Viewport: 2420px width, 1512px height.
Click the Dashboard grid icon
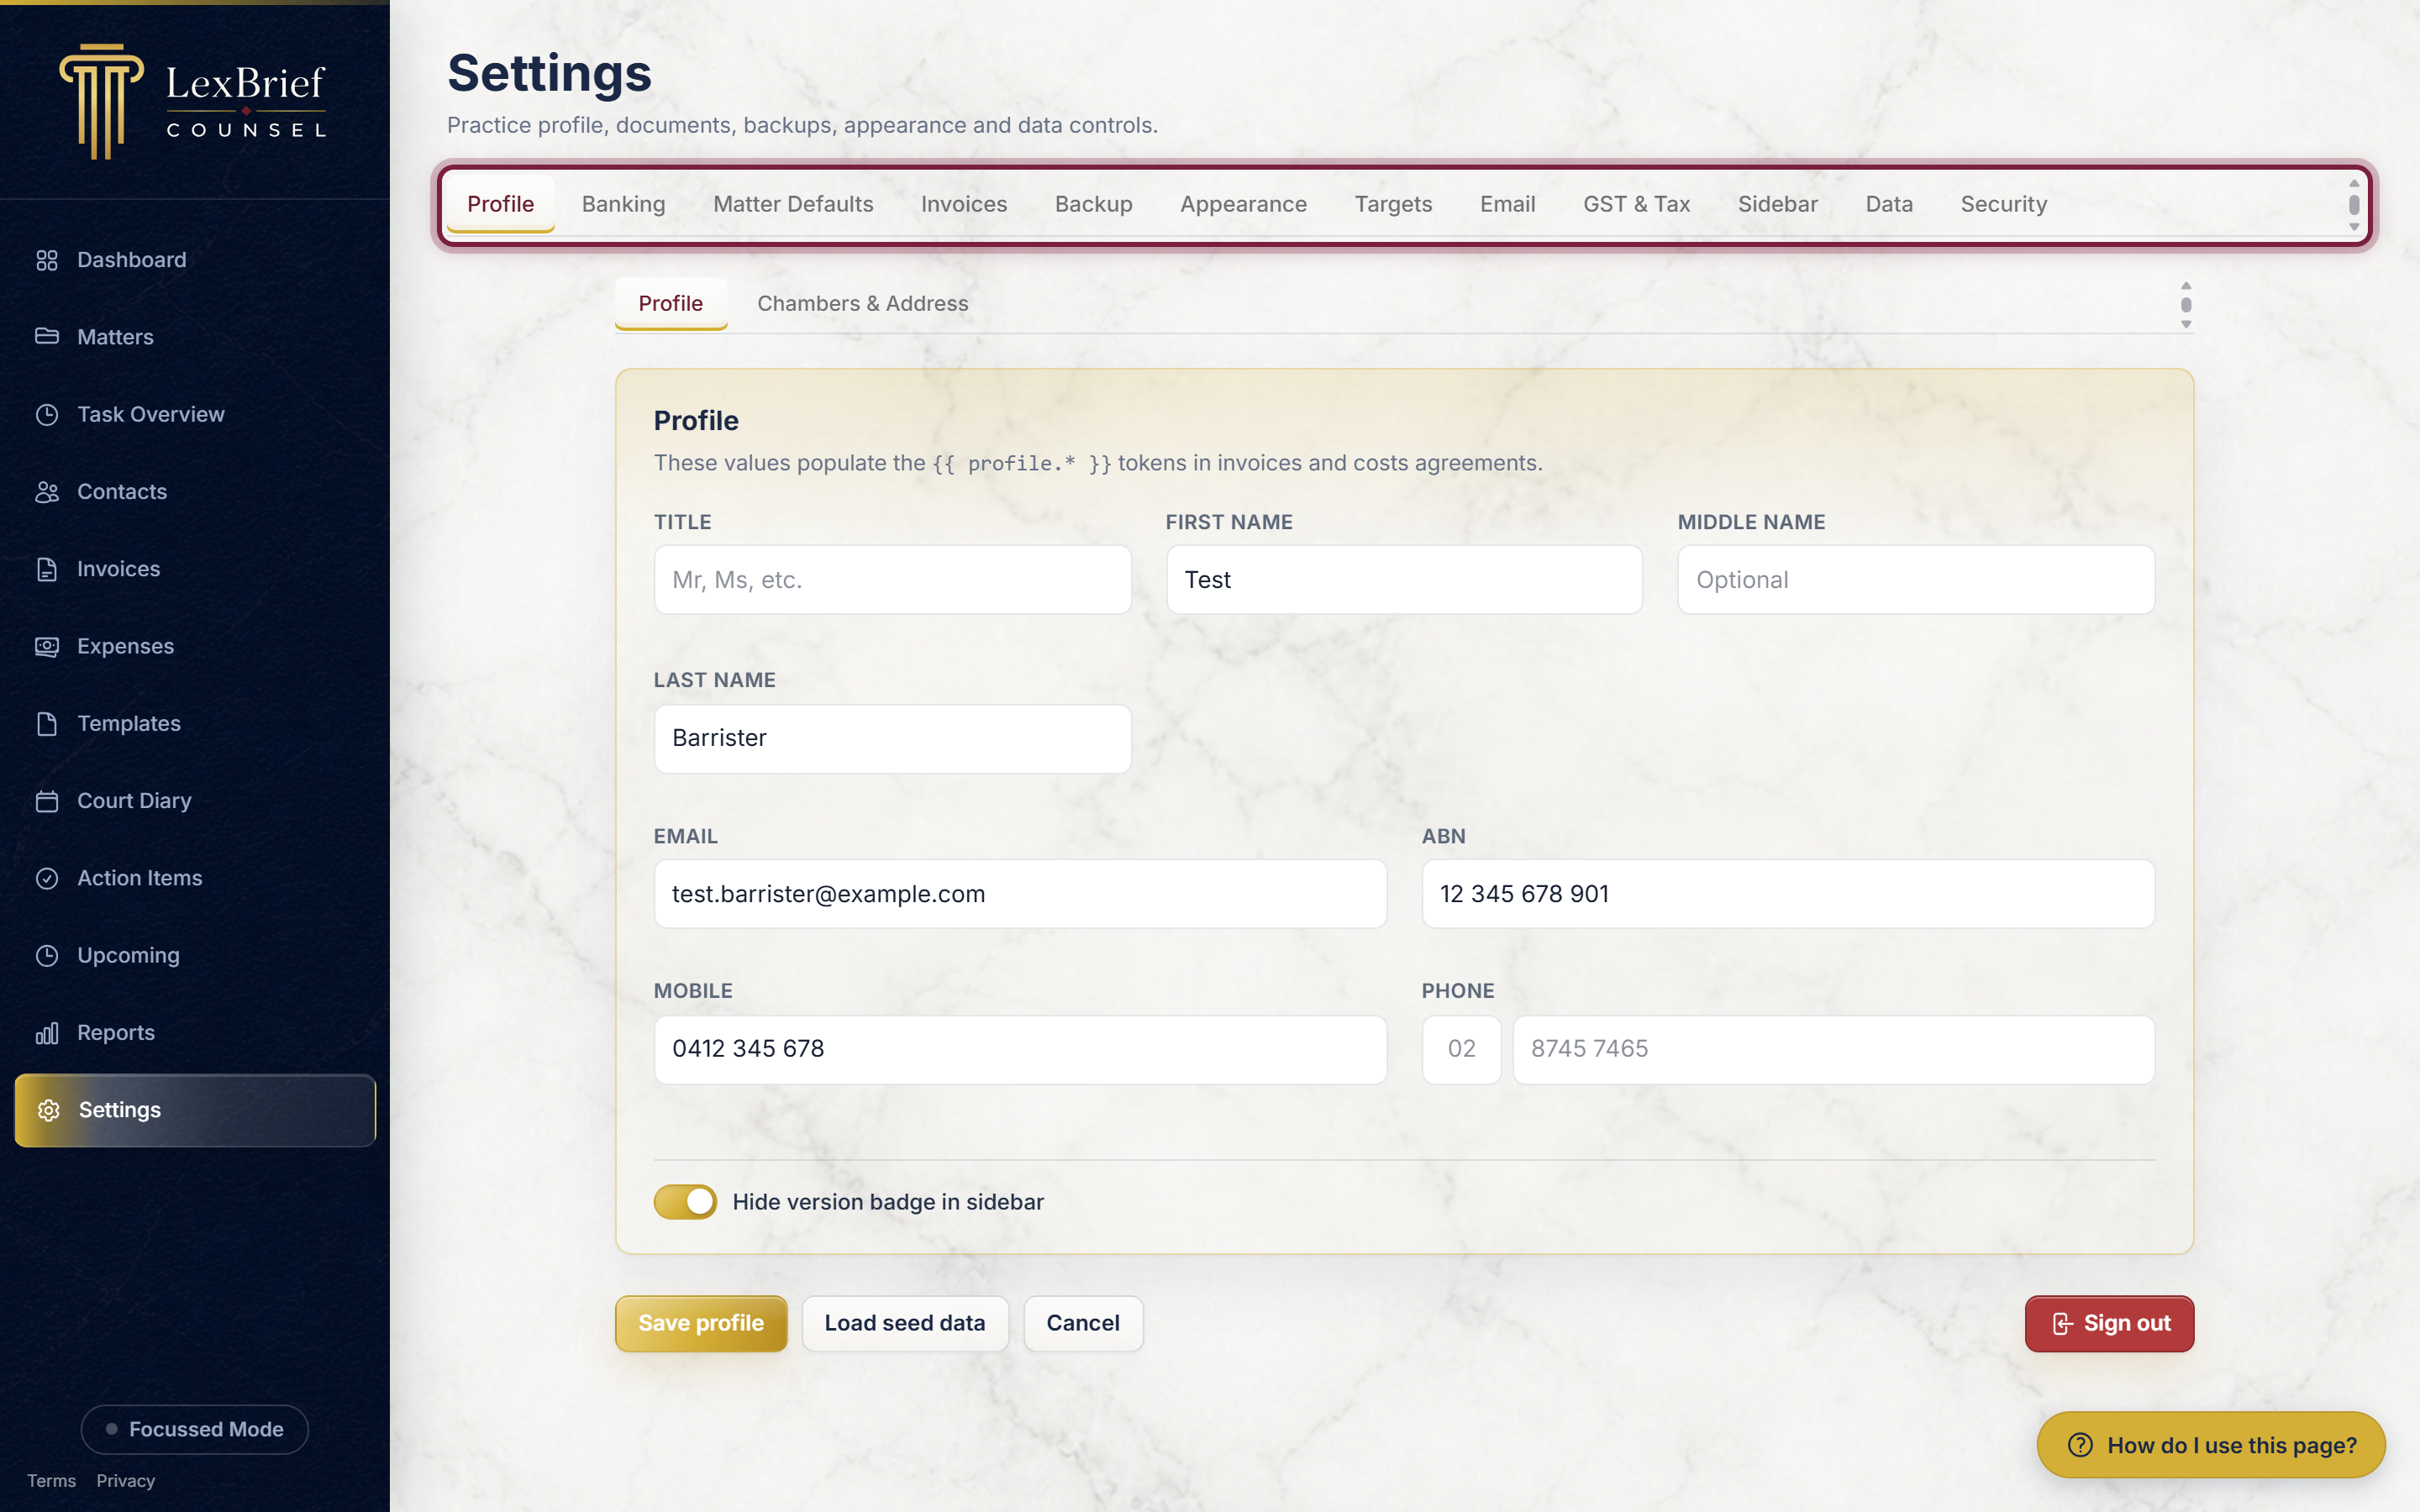pyautogui.click(x=47, y=260)
